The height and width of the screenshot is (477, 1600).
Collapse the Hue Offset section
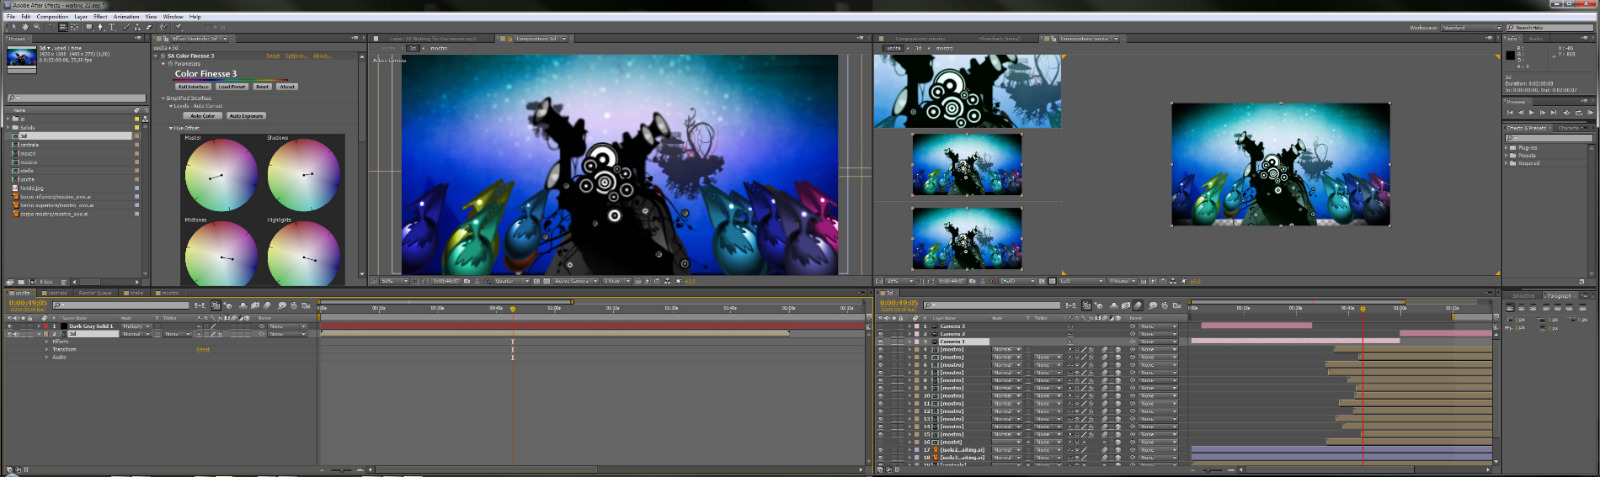click(171, 128)
